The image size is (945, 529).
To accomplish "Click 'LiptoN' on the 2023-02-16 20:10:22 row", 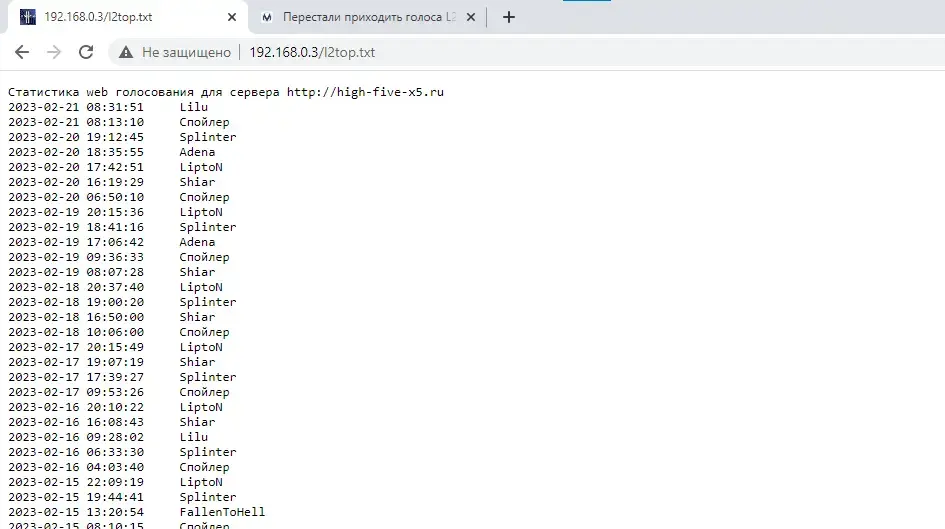I will click(x=201, y=407).
